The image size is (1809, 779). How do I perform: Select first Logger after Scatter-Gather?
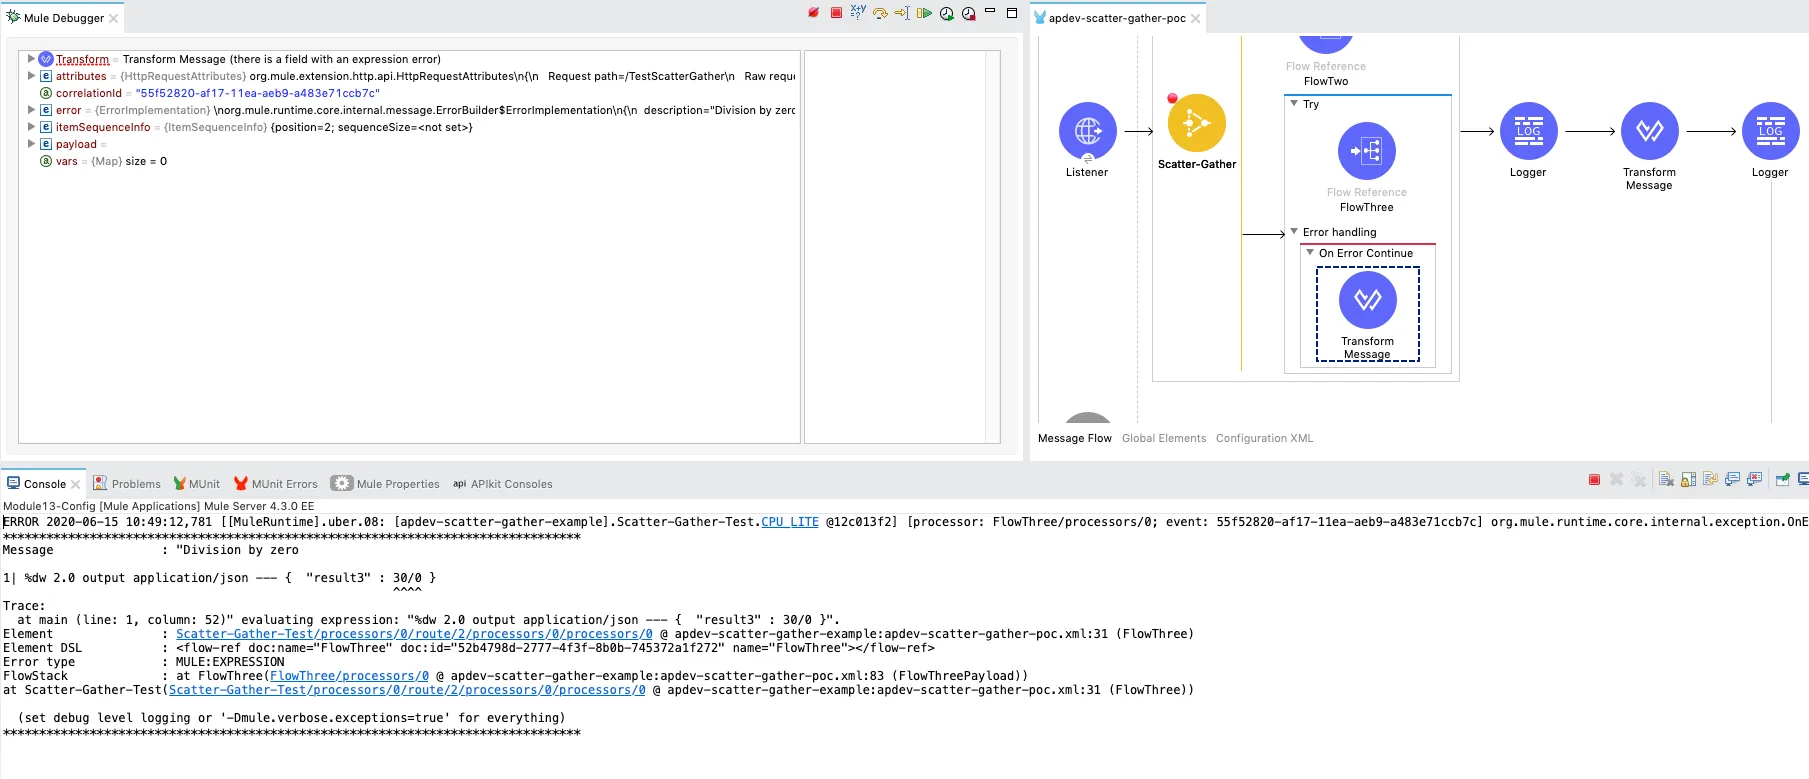pos(1529,131)
